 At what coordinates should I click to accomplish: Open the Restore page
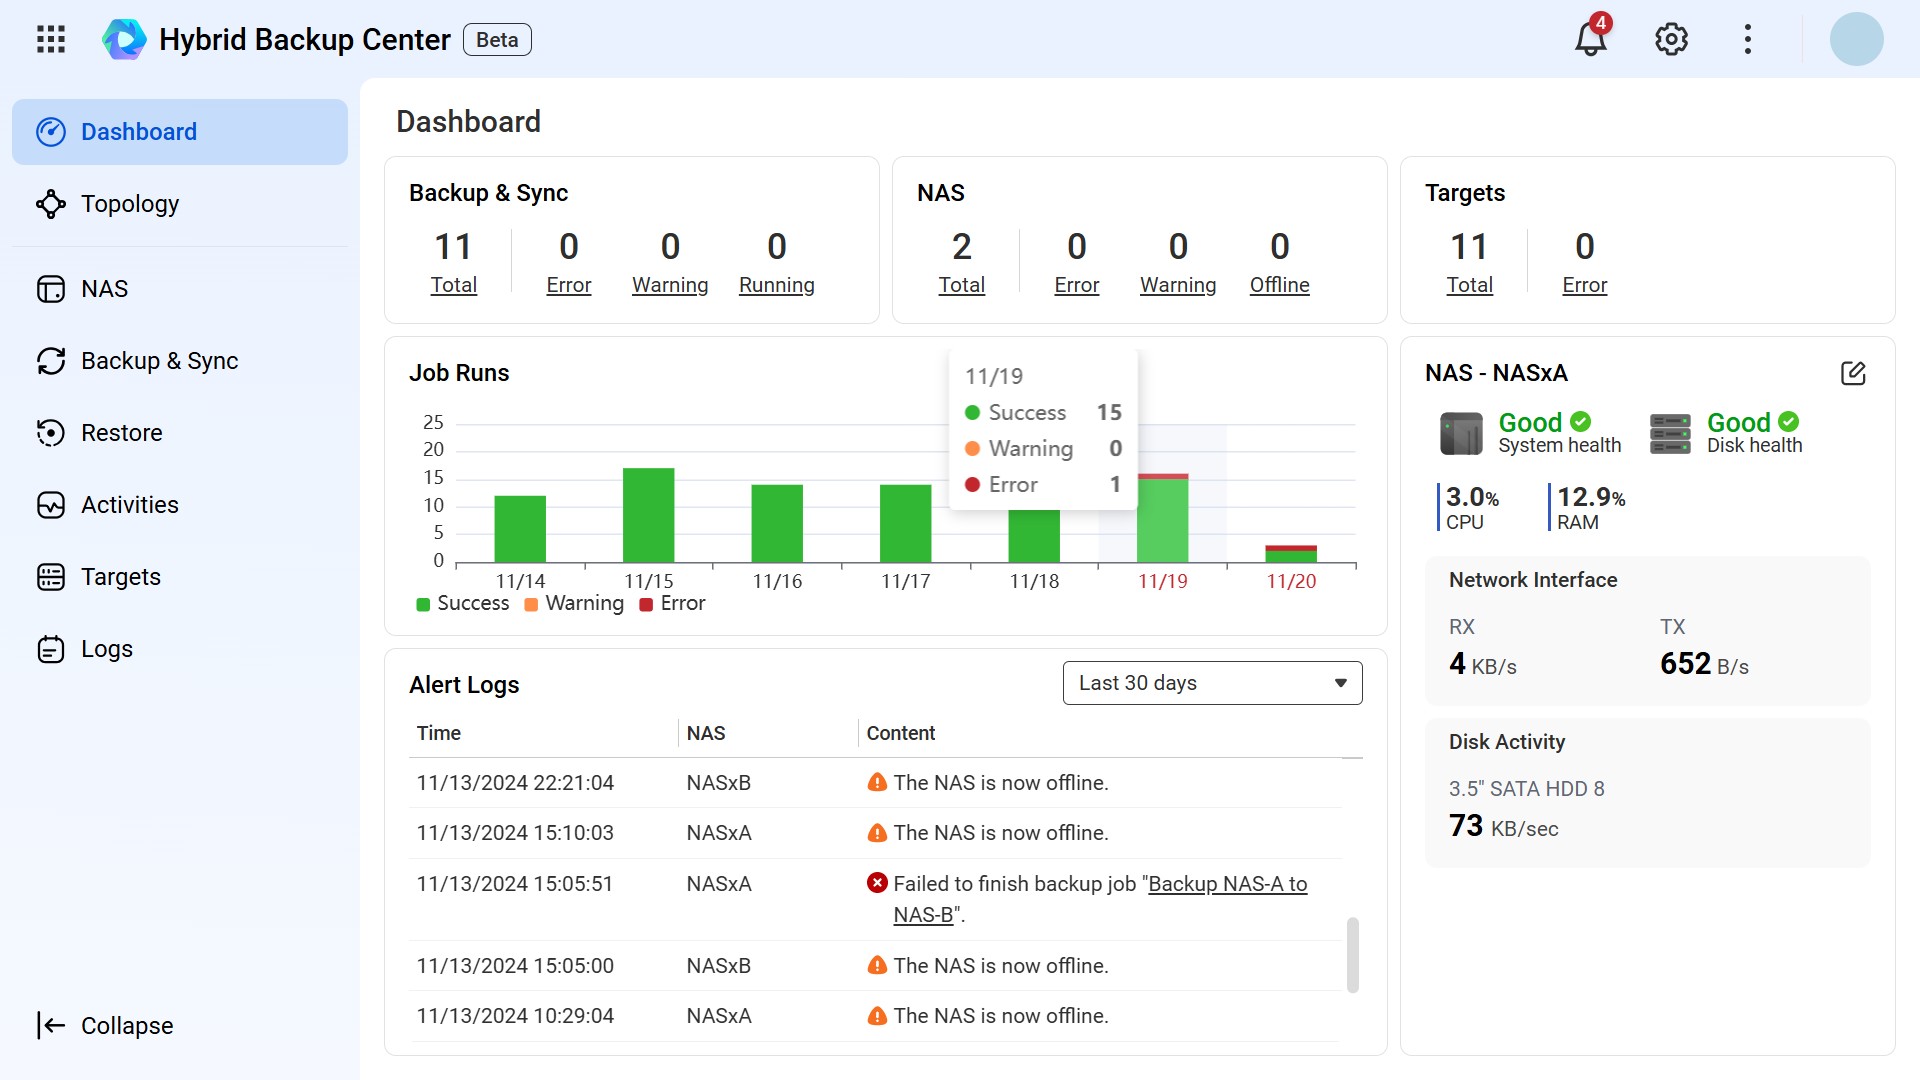(180, 433)
